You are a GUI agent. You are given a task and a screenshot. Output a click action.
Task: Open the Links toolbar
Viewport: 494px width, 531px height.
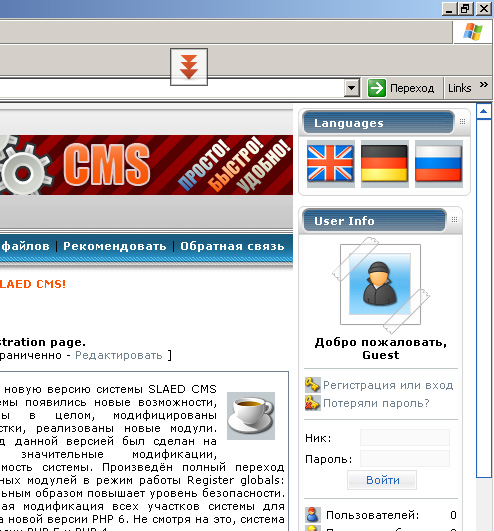click(x=460, y=88)
